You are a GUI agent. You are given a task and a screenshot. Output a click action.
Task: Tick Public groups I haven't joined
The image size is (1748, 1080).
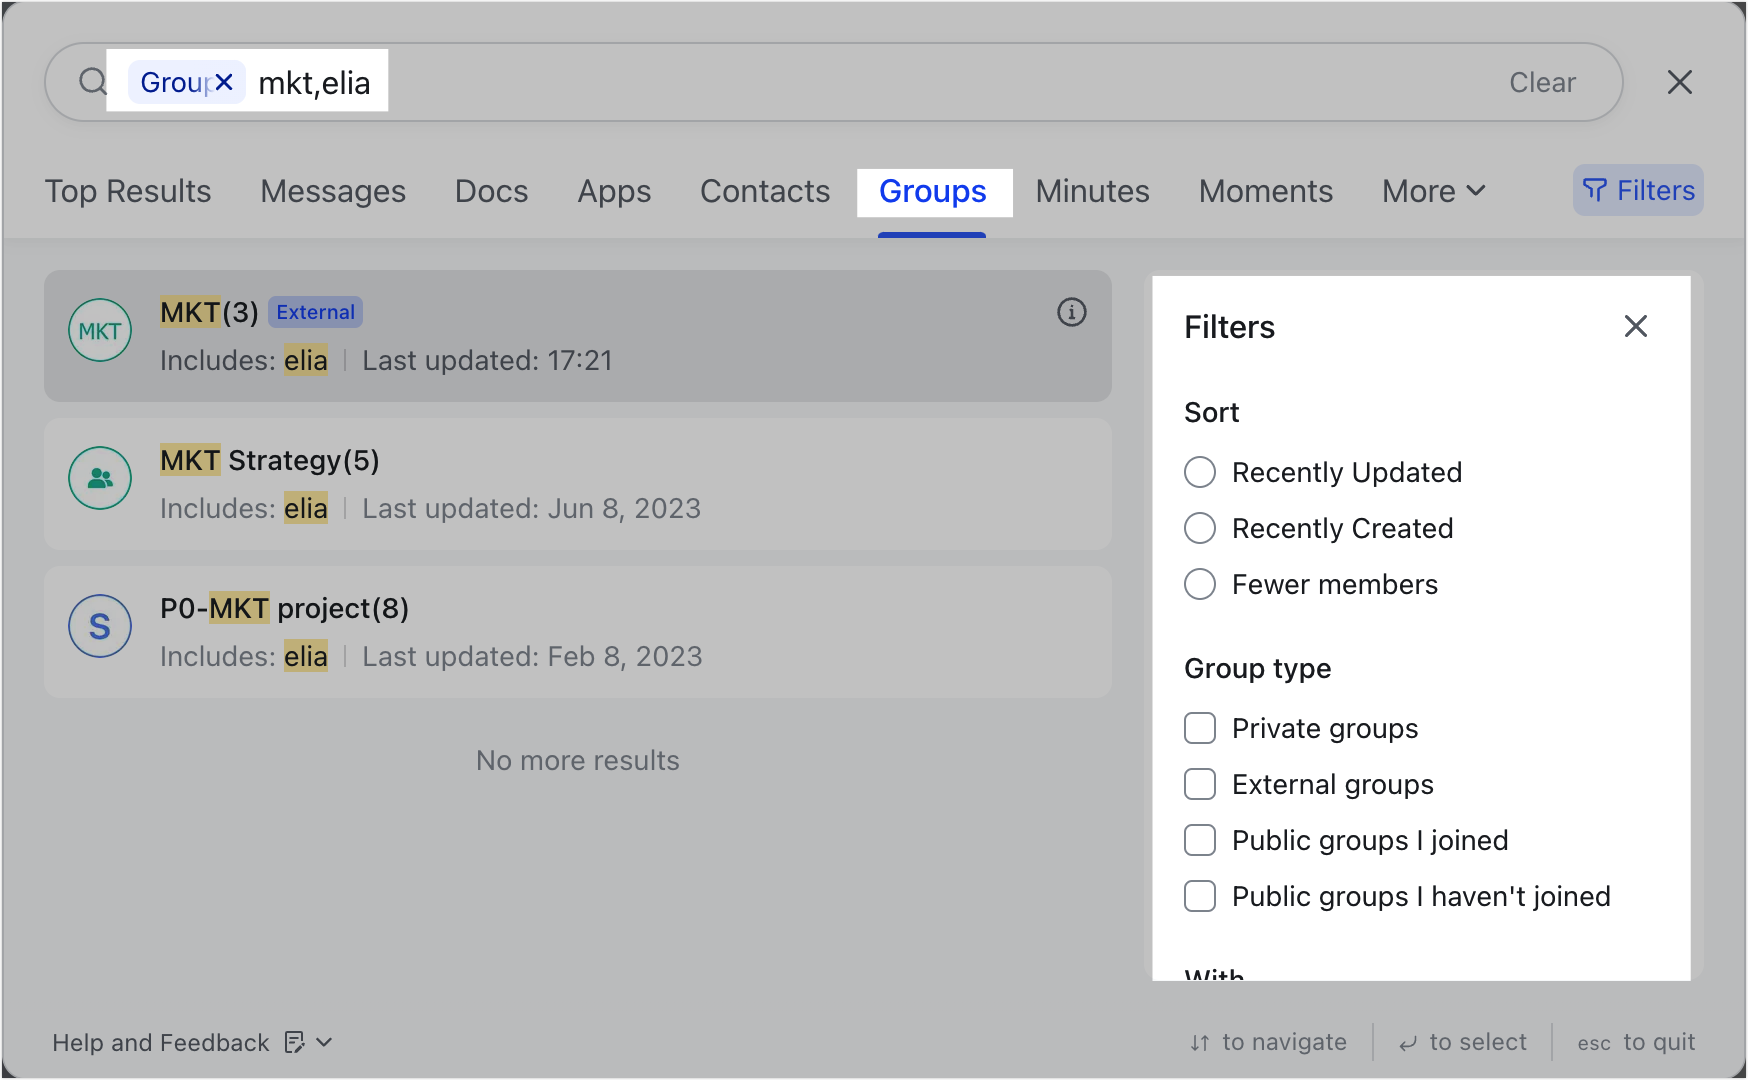pos(1200,896)
